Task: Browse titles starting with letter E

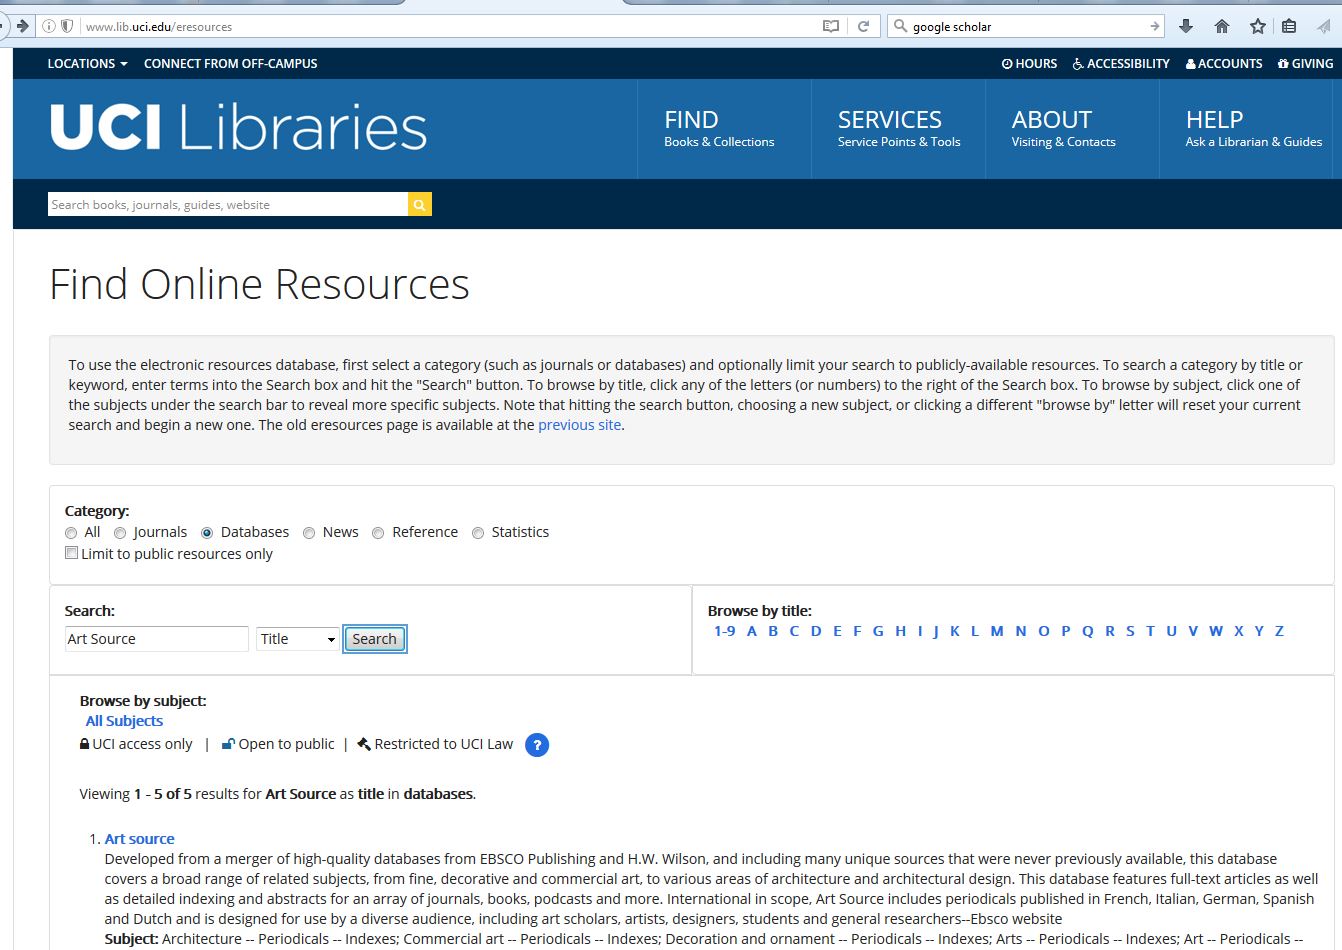Action: click(837, 631)
